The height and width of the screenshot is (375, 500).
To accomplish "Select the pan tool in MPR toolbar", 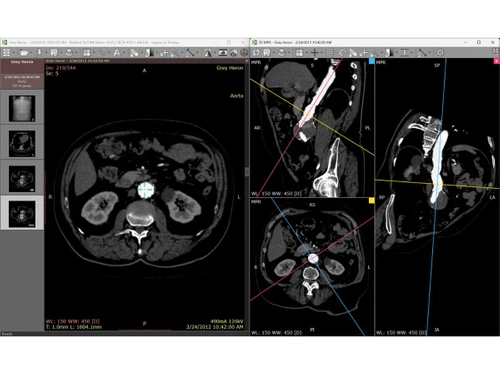I will 364,52.
